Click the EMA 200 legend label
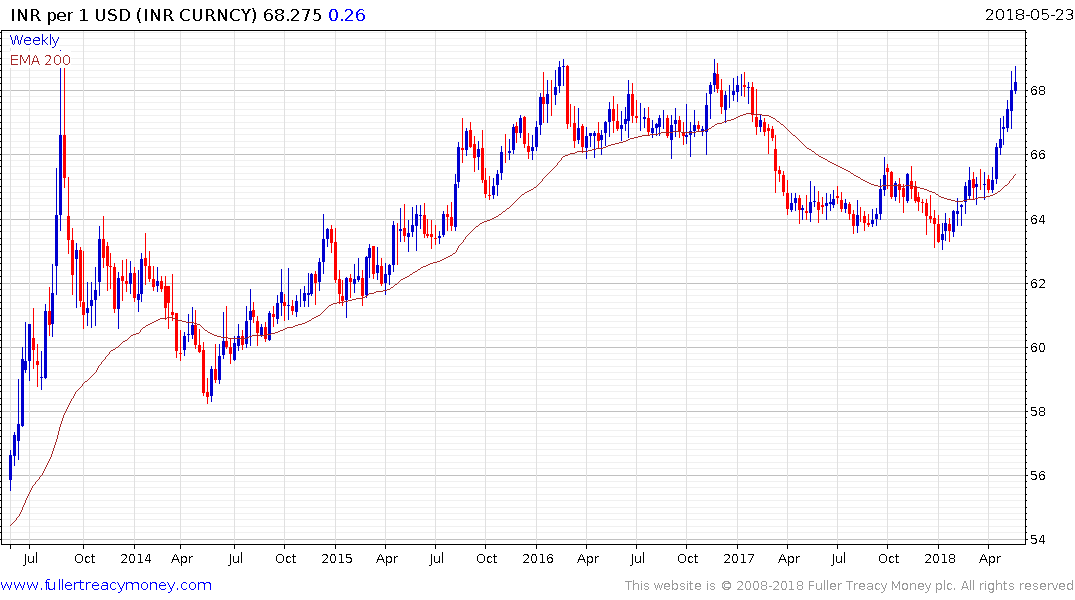Image resolution: width=1075 pixels, height=600 pixels. point(40,60)
